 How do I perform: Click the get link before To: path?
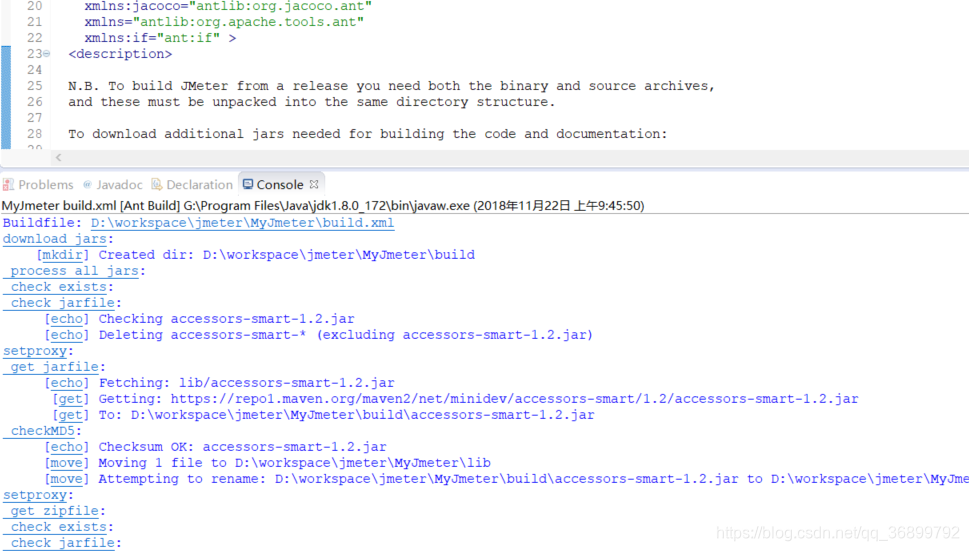tap(70, 416)
